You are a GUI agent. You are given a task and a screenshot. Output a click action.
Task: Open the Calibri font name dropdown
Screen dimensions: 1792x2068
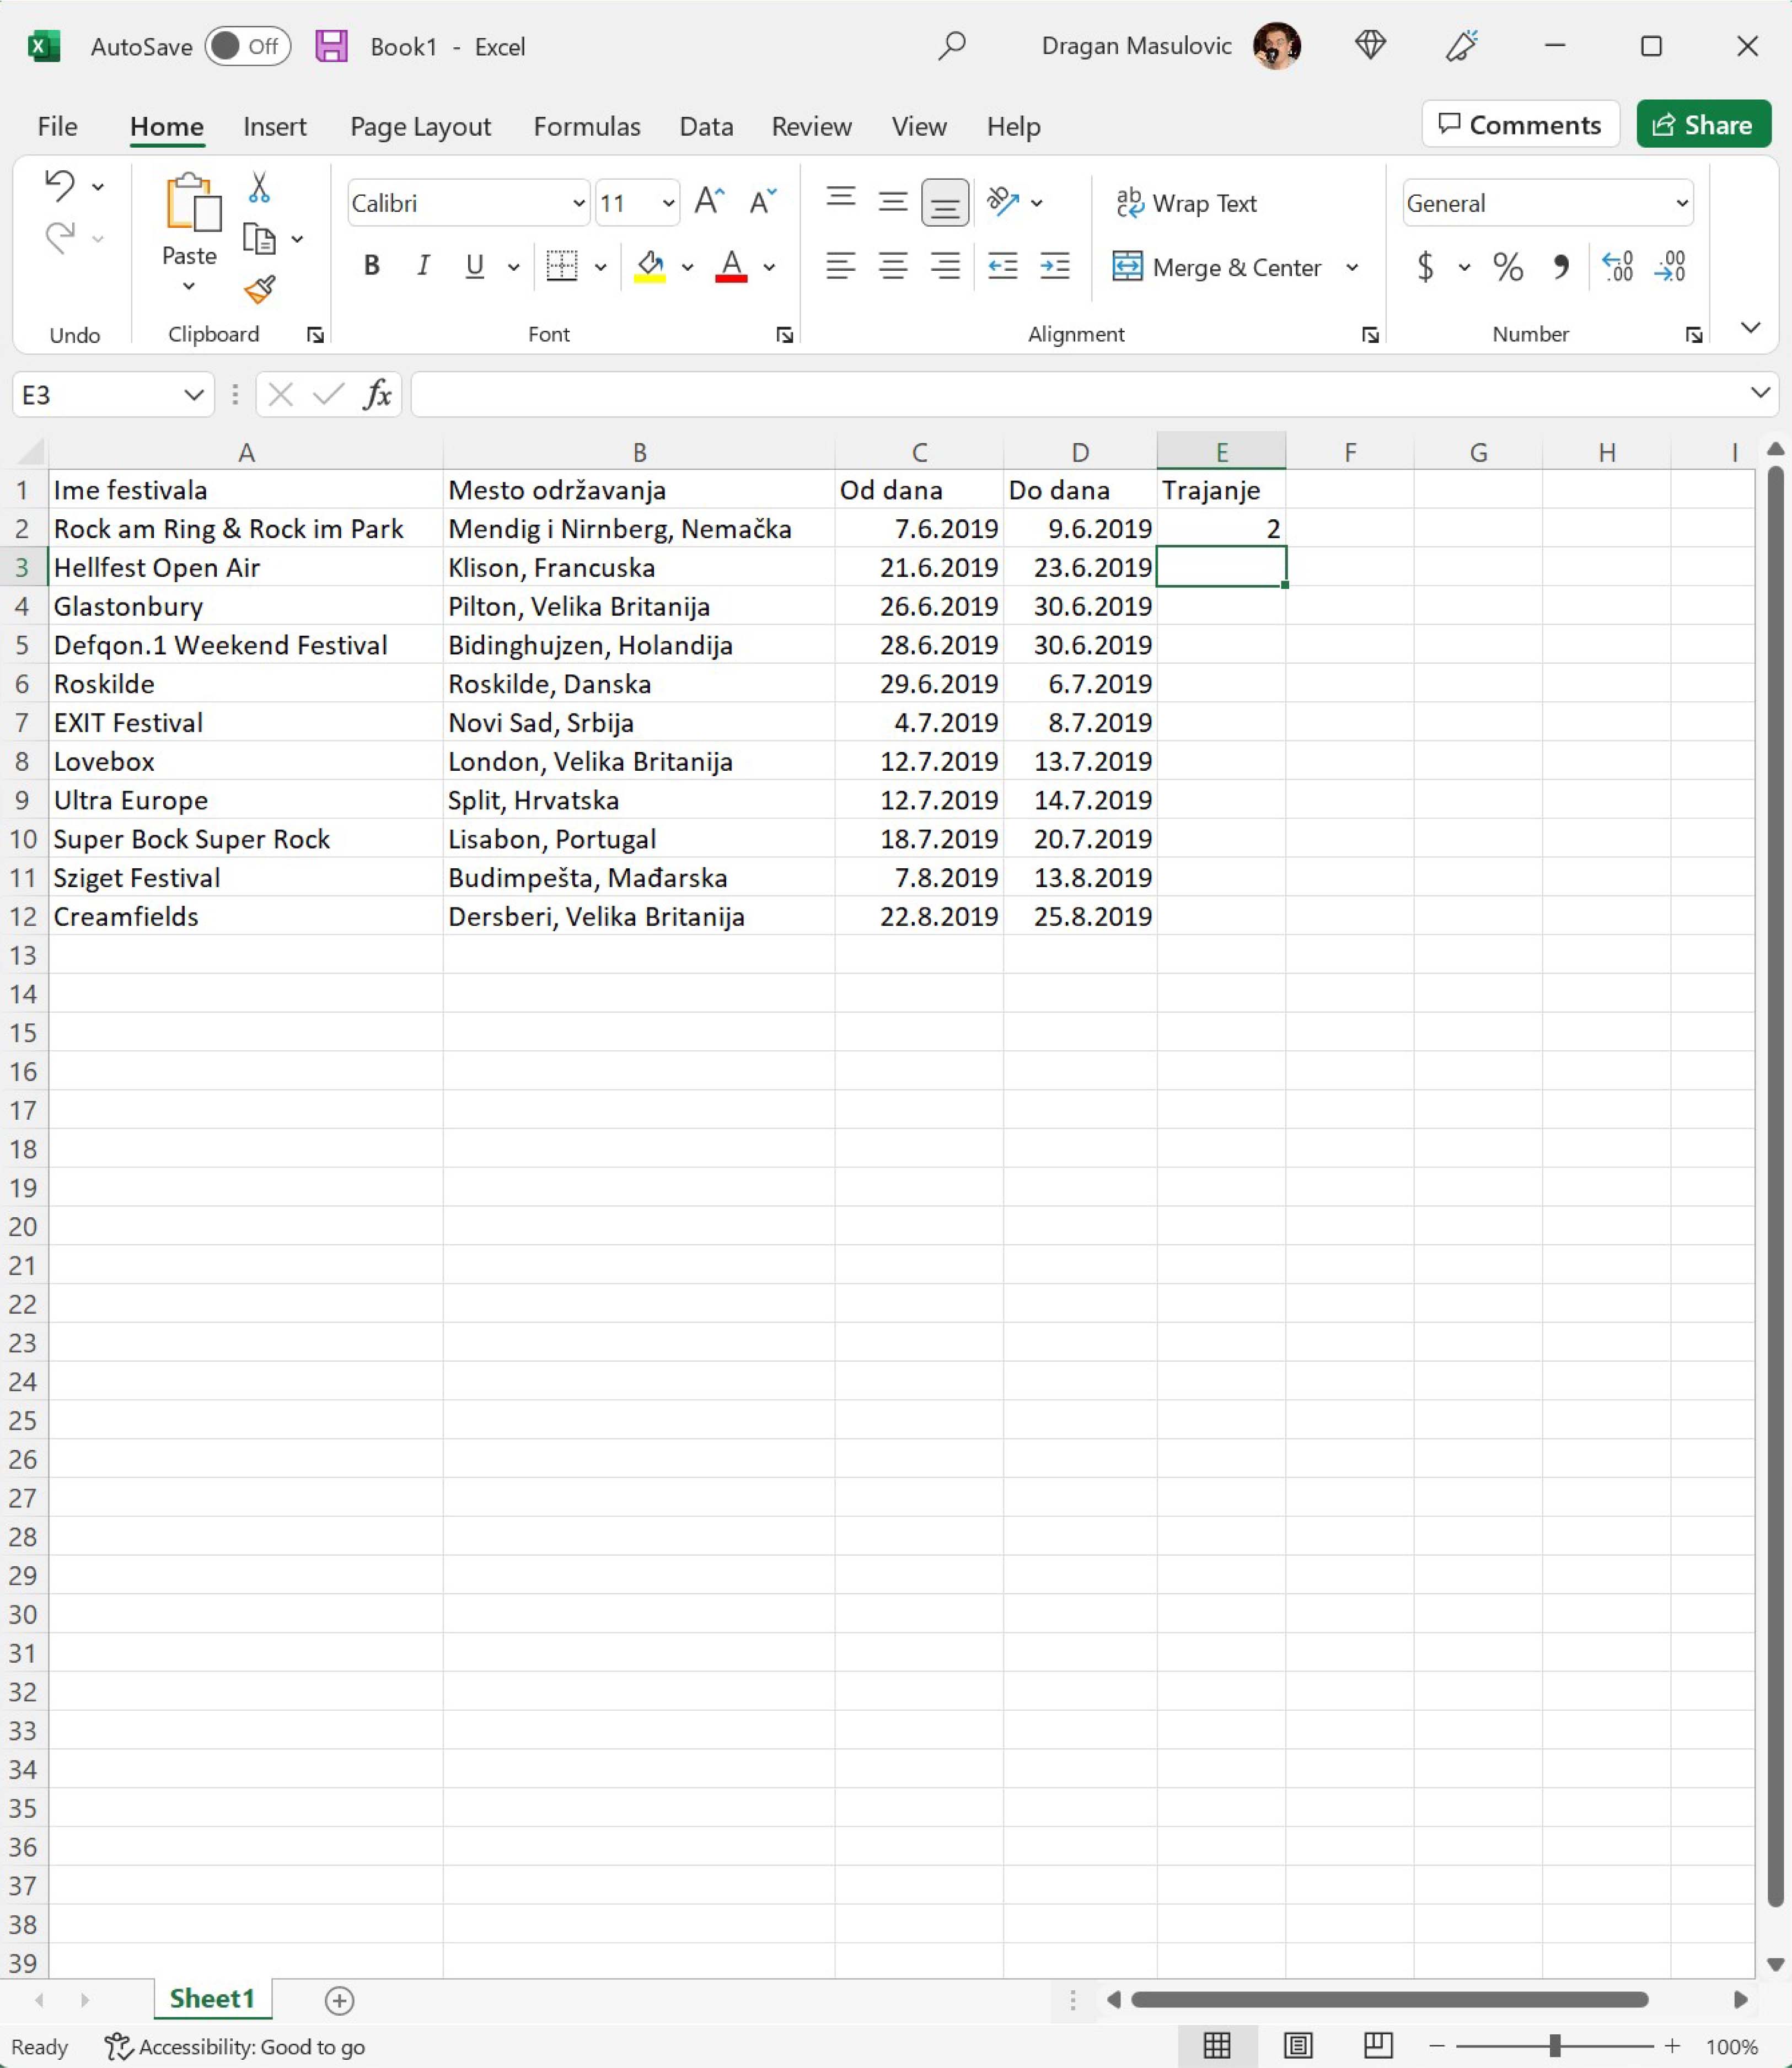578,203
